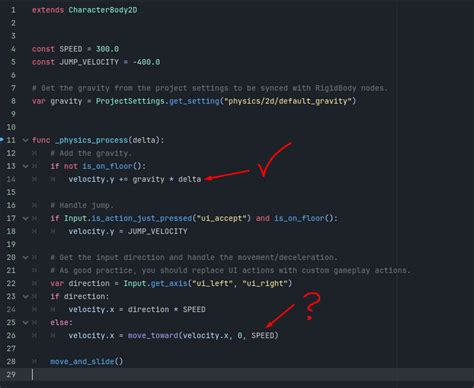Click the 'move_and_slide()' call on line 28
Image resolution: width=474 pixels, height=388 pixels.
(87, 362)
